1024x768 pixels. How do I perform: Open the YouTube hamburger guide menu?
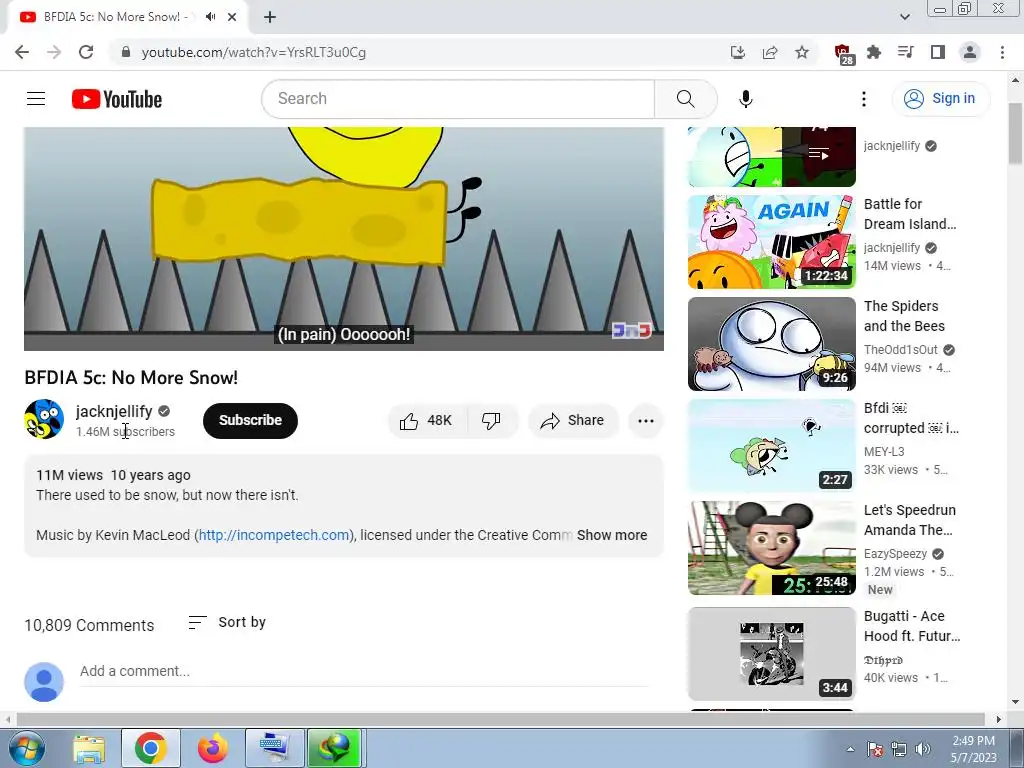[36, 99]
